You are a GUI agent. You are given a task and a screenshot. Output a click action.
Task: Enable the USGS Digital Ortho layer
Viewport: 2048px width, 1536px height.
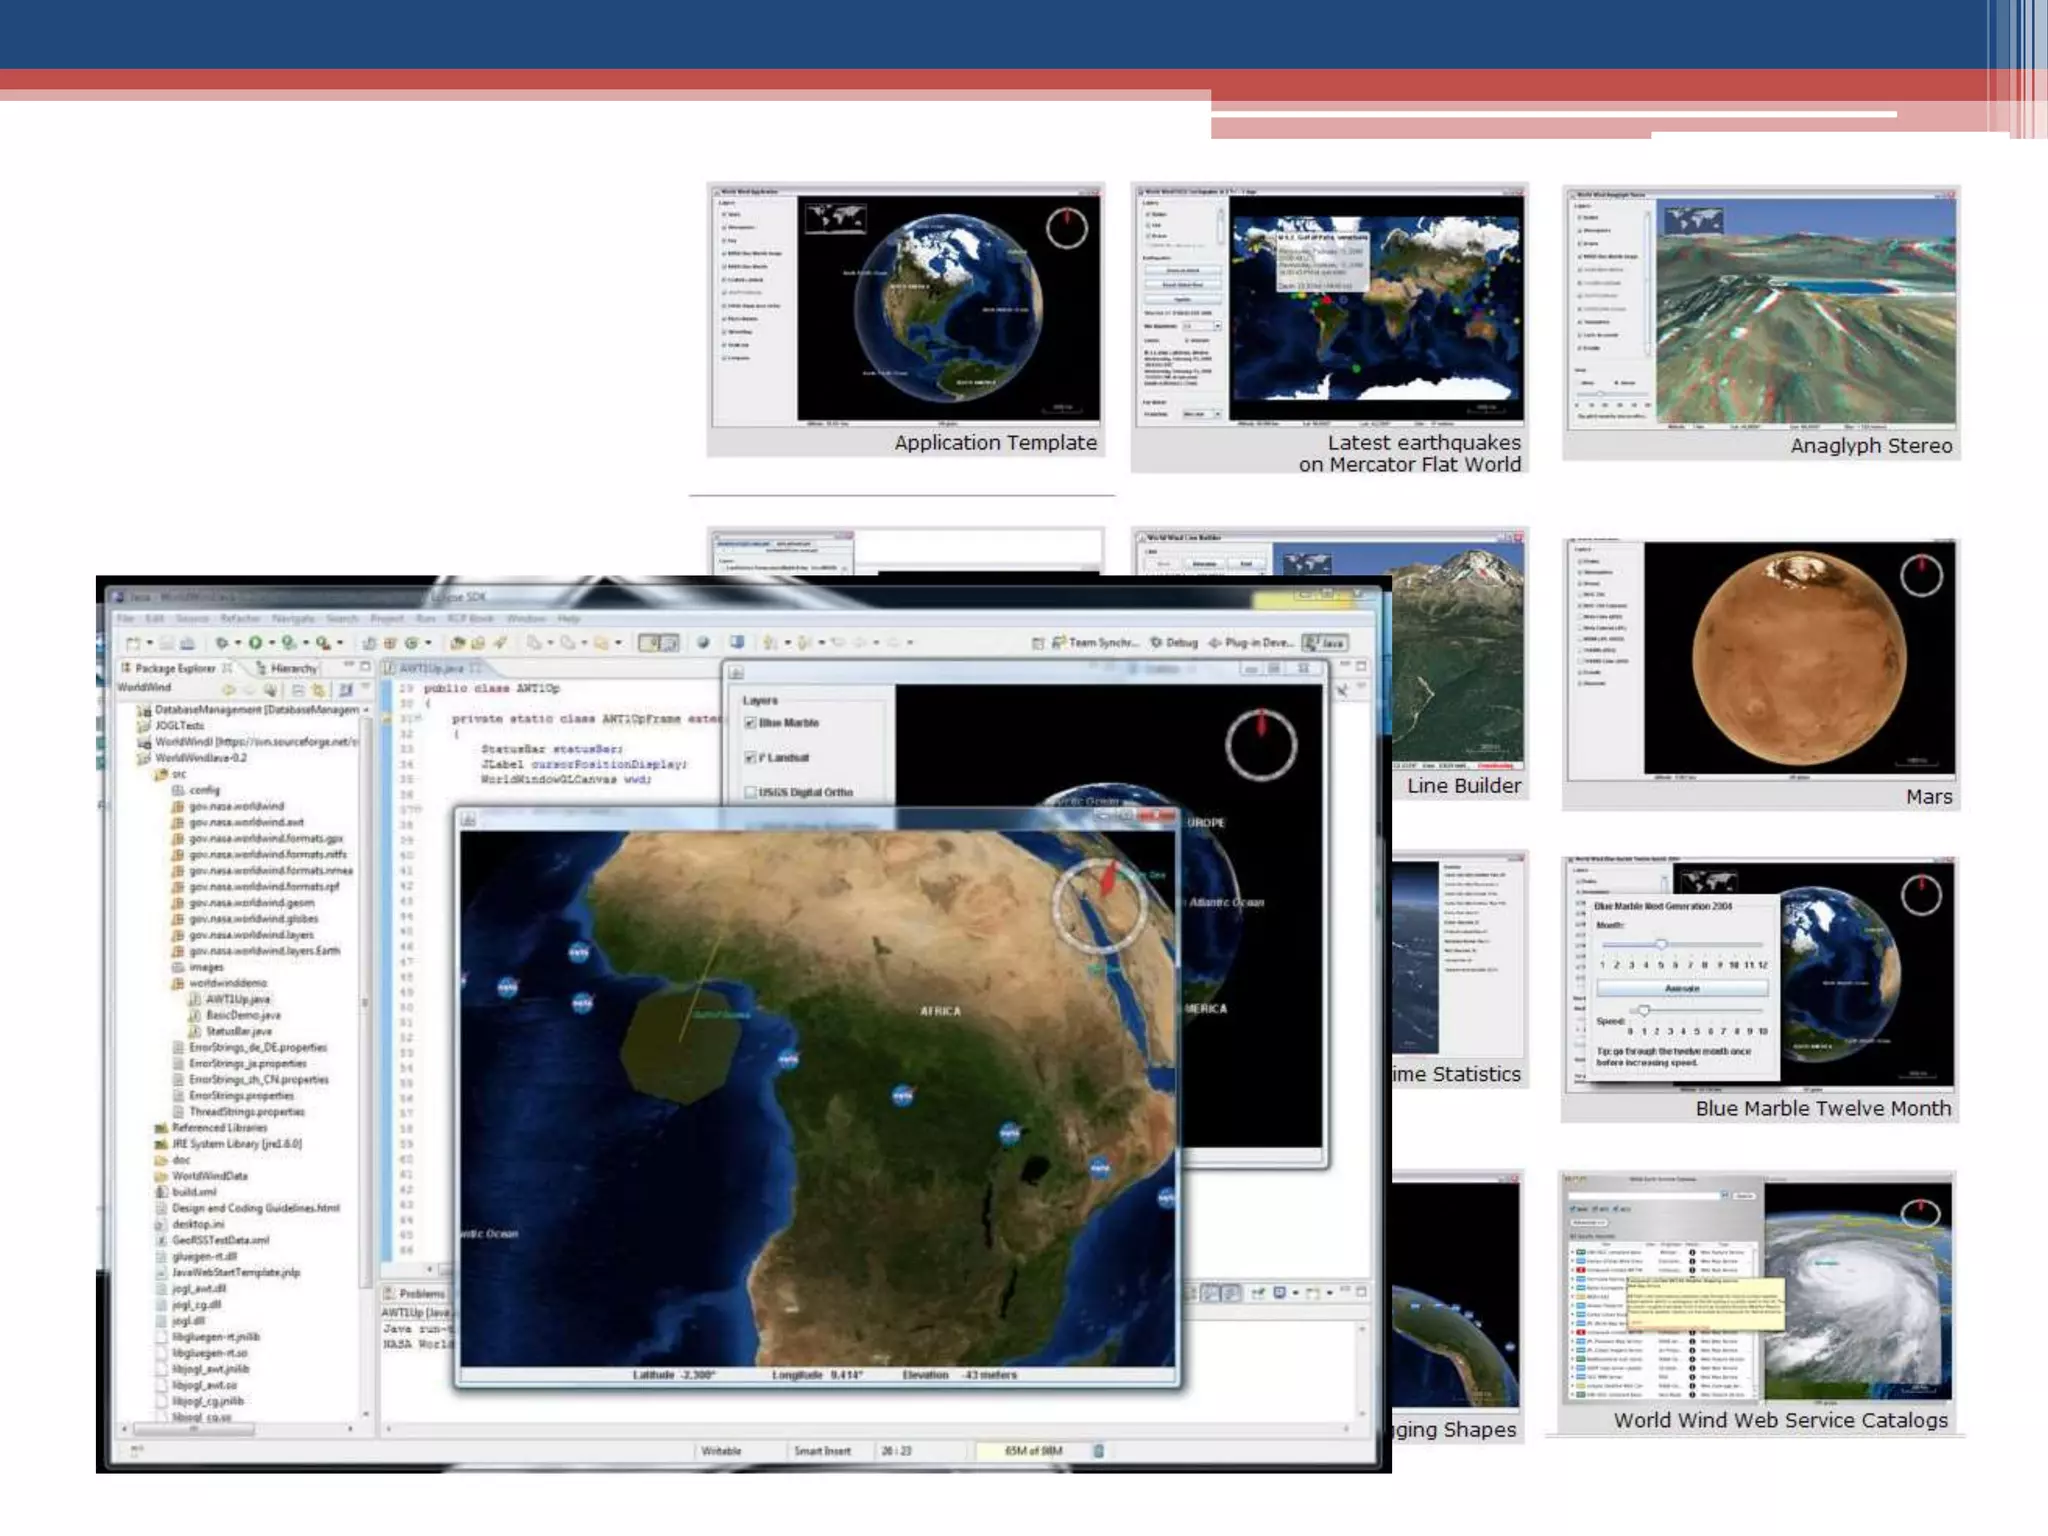750,792
